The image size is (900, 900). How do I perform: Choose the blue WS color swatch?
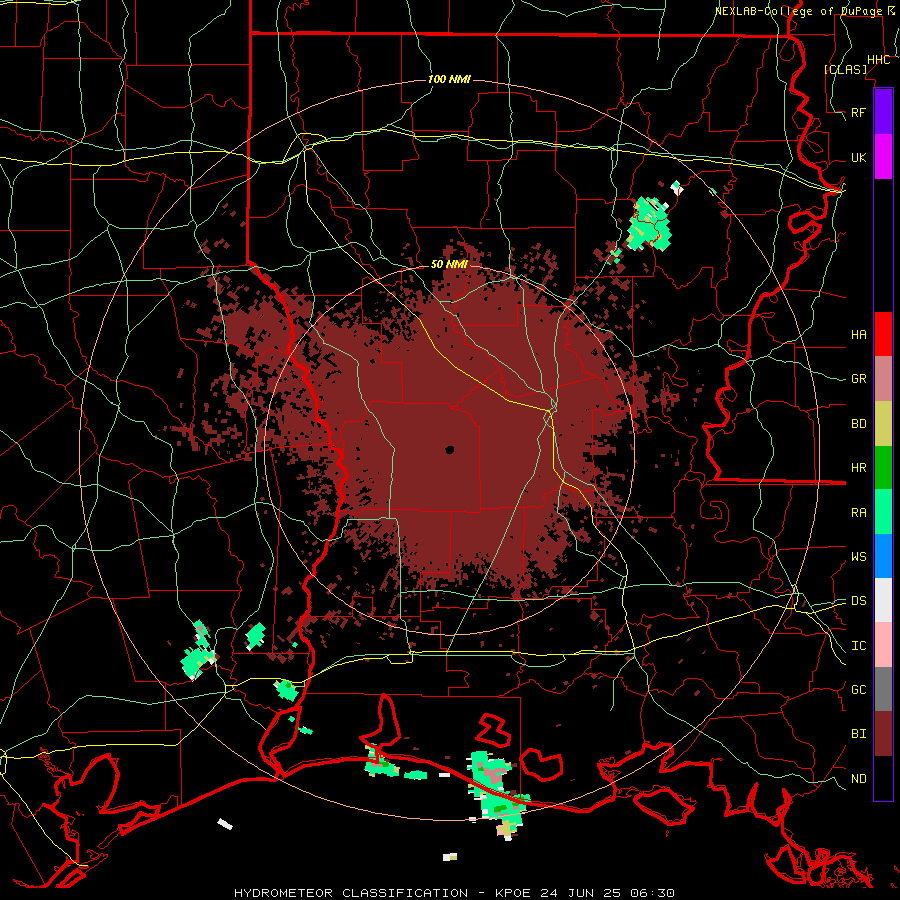pos(883,556)
